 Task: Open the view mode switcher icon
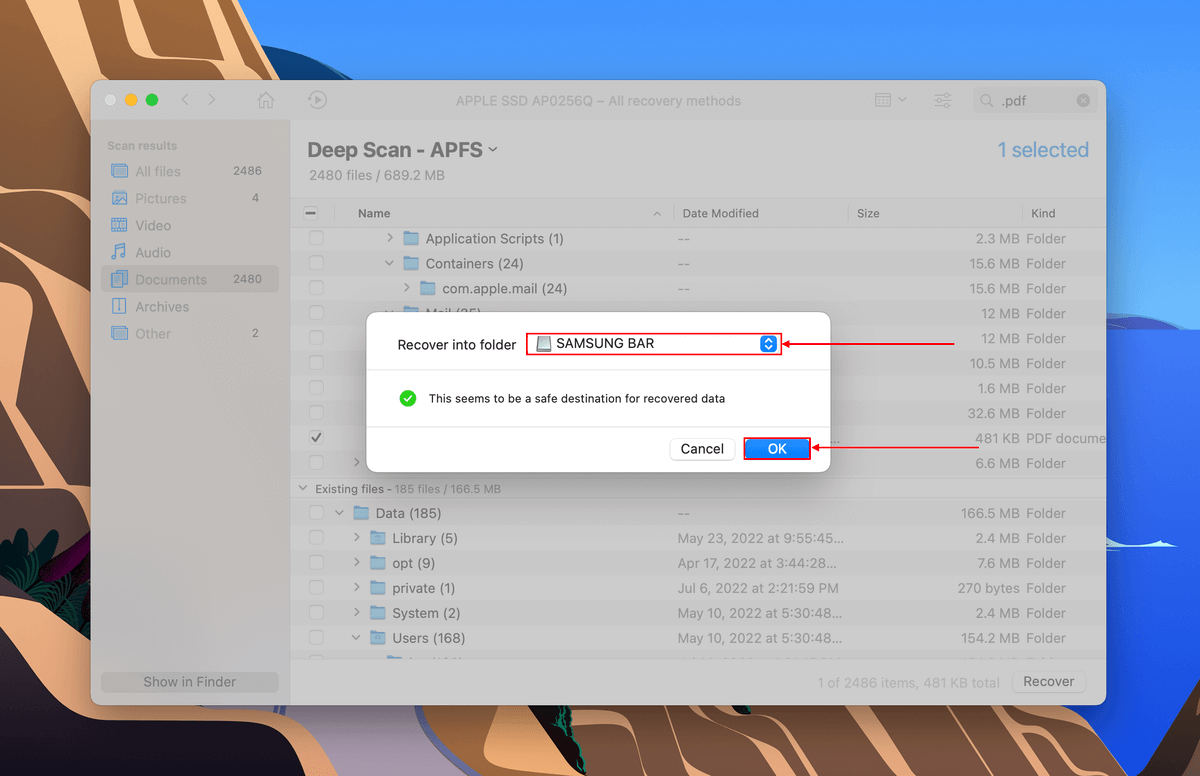890,100
